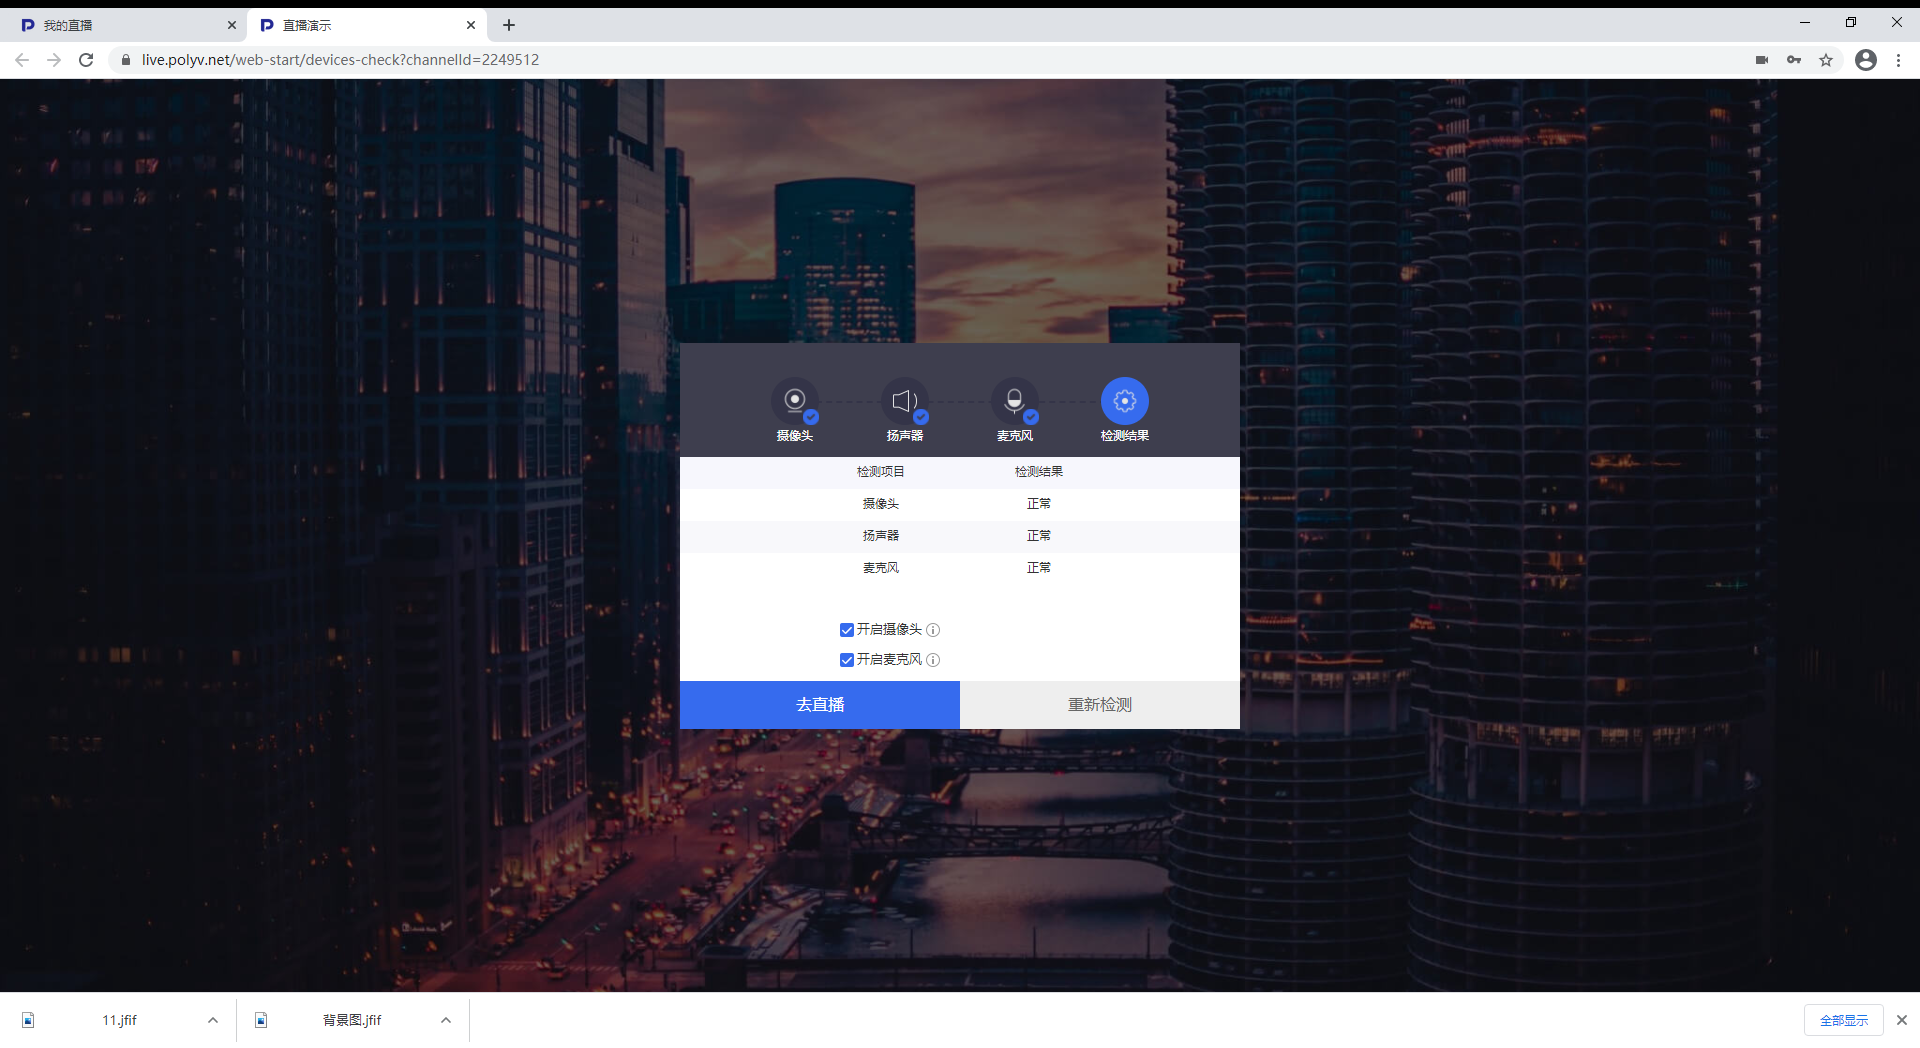The height and width of the screenshot is (1048, 1920).
Task: Click the microphone (麦克风) step icon
Action: click(x=1014, y=401)
